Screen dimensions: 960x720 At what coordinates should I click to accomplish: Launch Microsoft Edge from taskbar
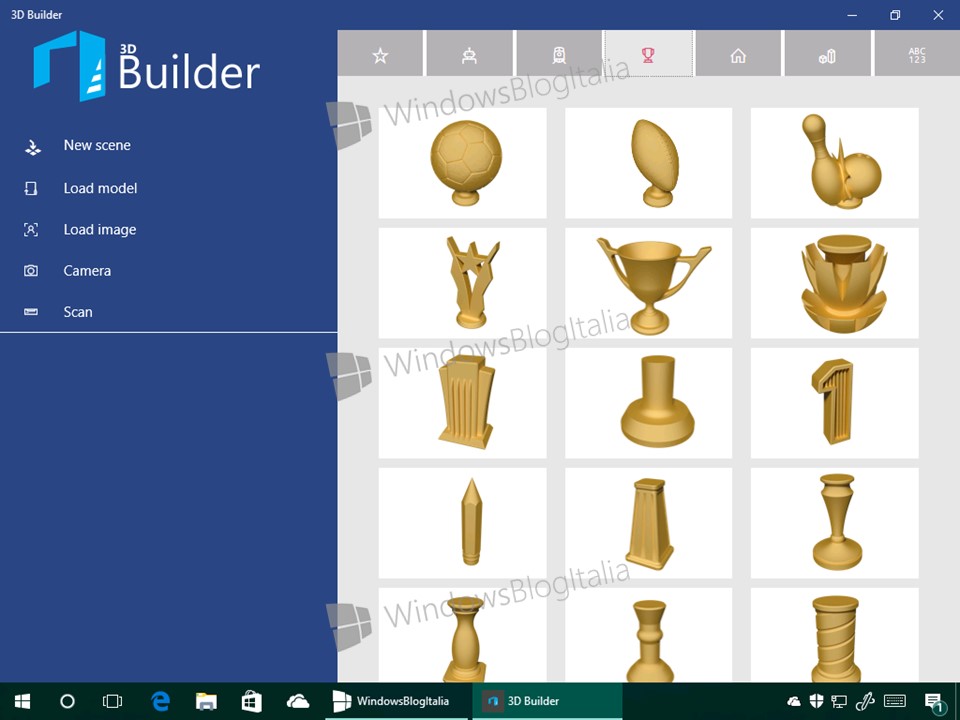(160, 701)
